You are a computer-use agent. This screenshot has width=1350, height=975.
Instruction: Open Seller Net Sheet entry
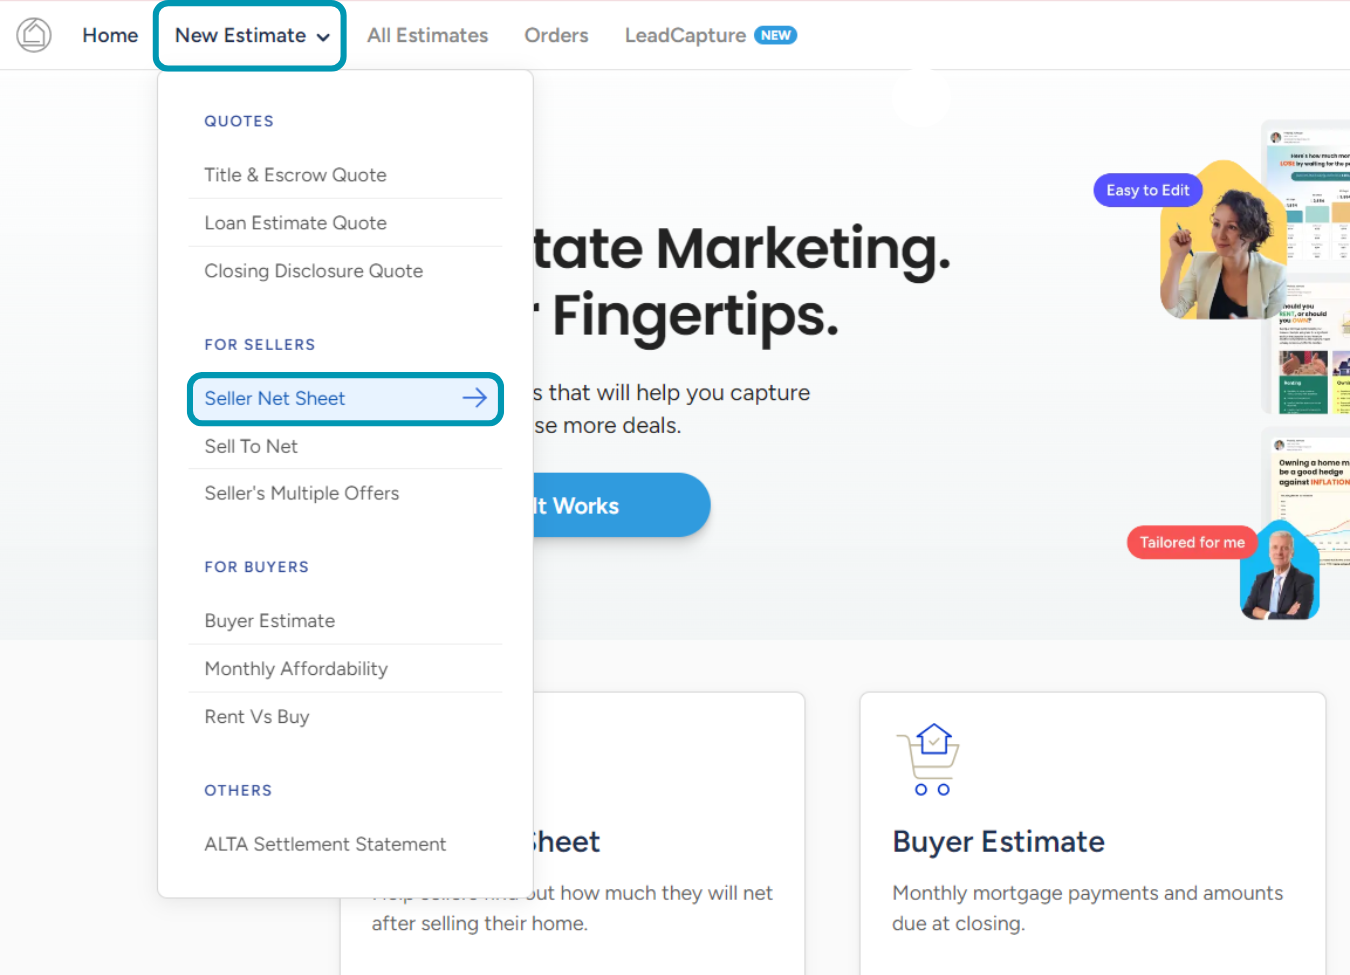[345, 398]
